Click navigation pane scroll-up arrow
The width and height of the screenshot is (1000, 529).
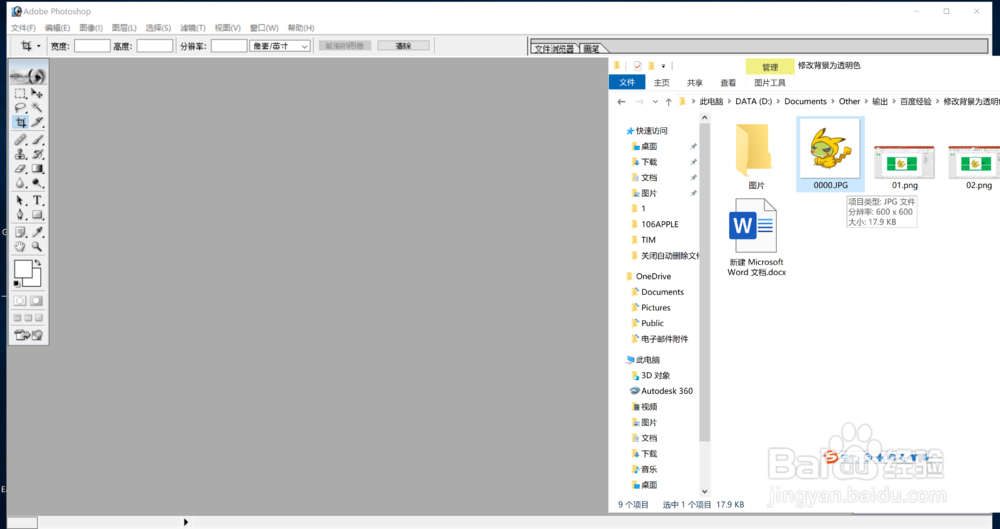705,118
